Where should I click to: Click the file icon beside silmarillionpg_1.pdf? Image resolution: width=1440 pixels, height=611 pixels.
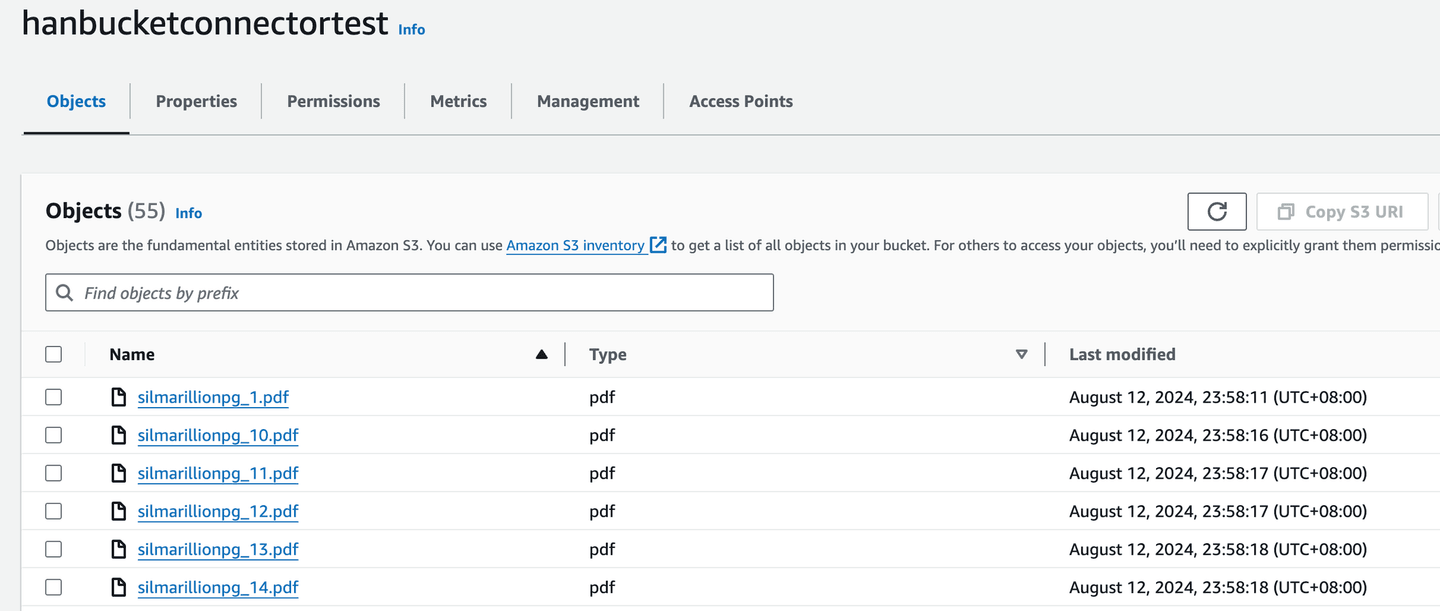[x=119, y=398]
